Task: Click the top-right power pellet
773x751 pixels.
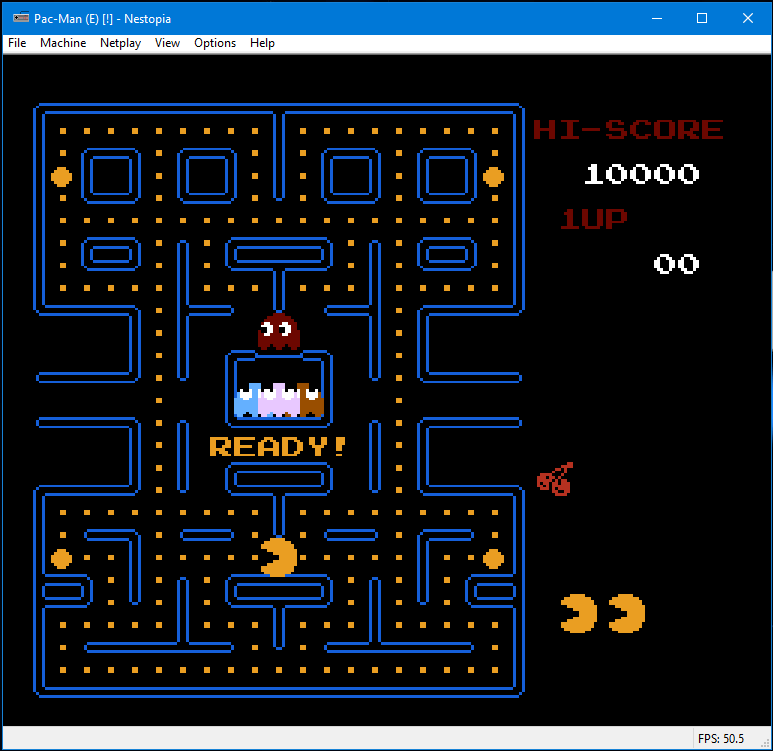Action: 493,177
